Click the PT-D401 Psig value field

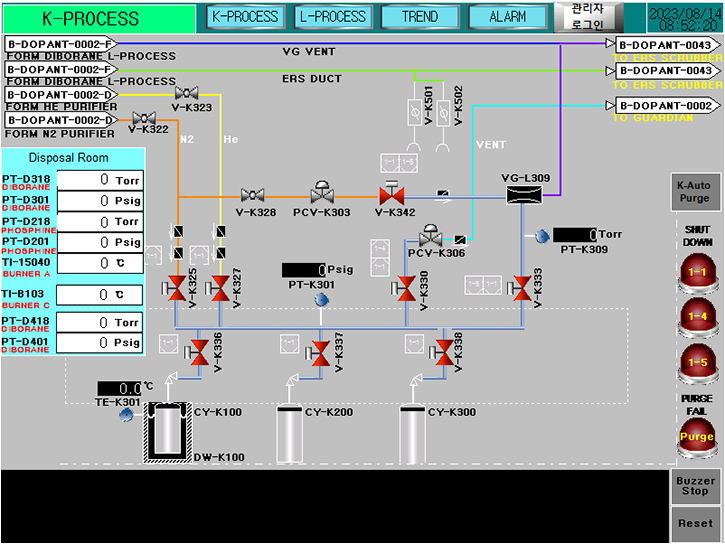coord(100,343)
